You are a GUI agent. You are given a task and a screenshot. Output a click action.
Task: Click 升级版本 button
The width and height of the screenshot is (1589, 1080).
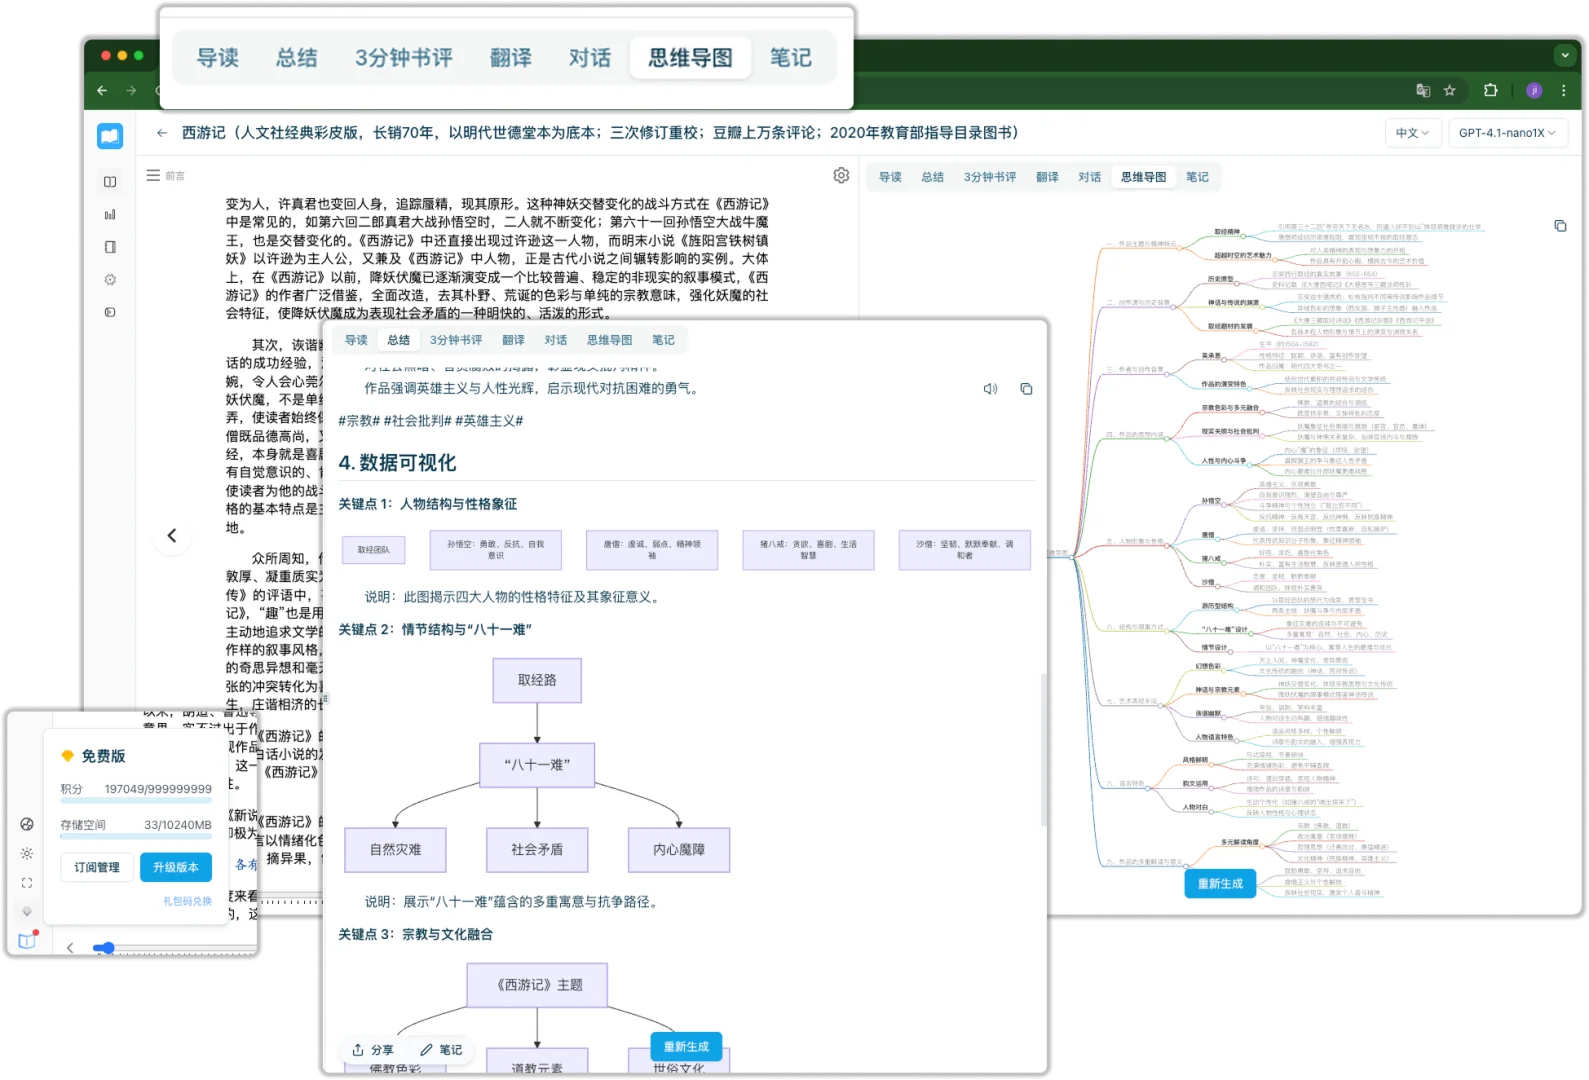coord(176,867)
